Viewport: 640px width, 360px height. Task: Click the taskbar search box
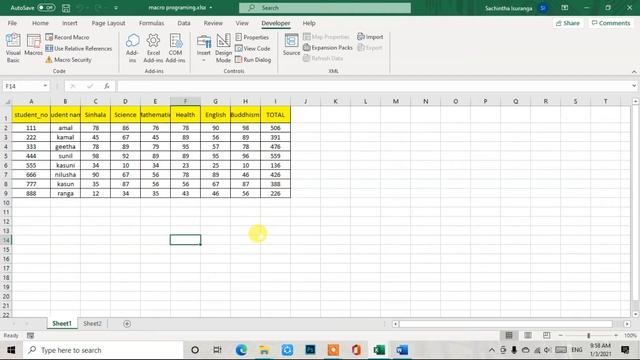[x=103, y=350]
